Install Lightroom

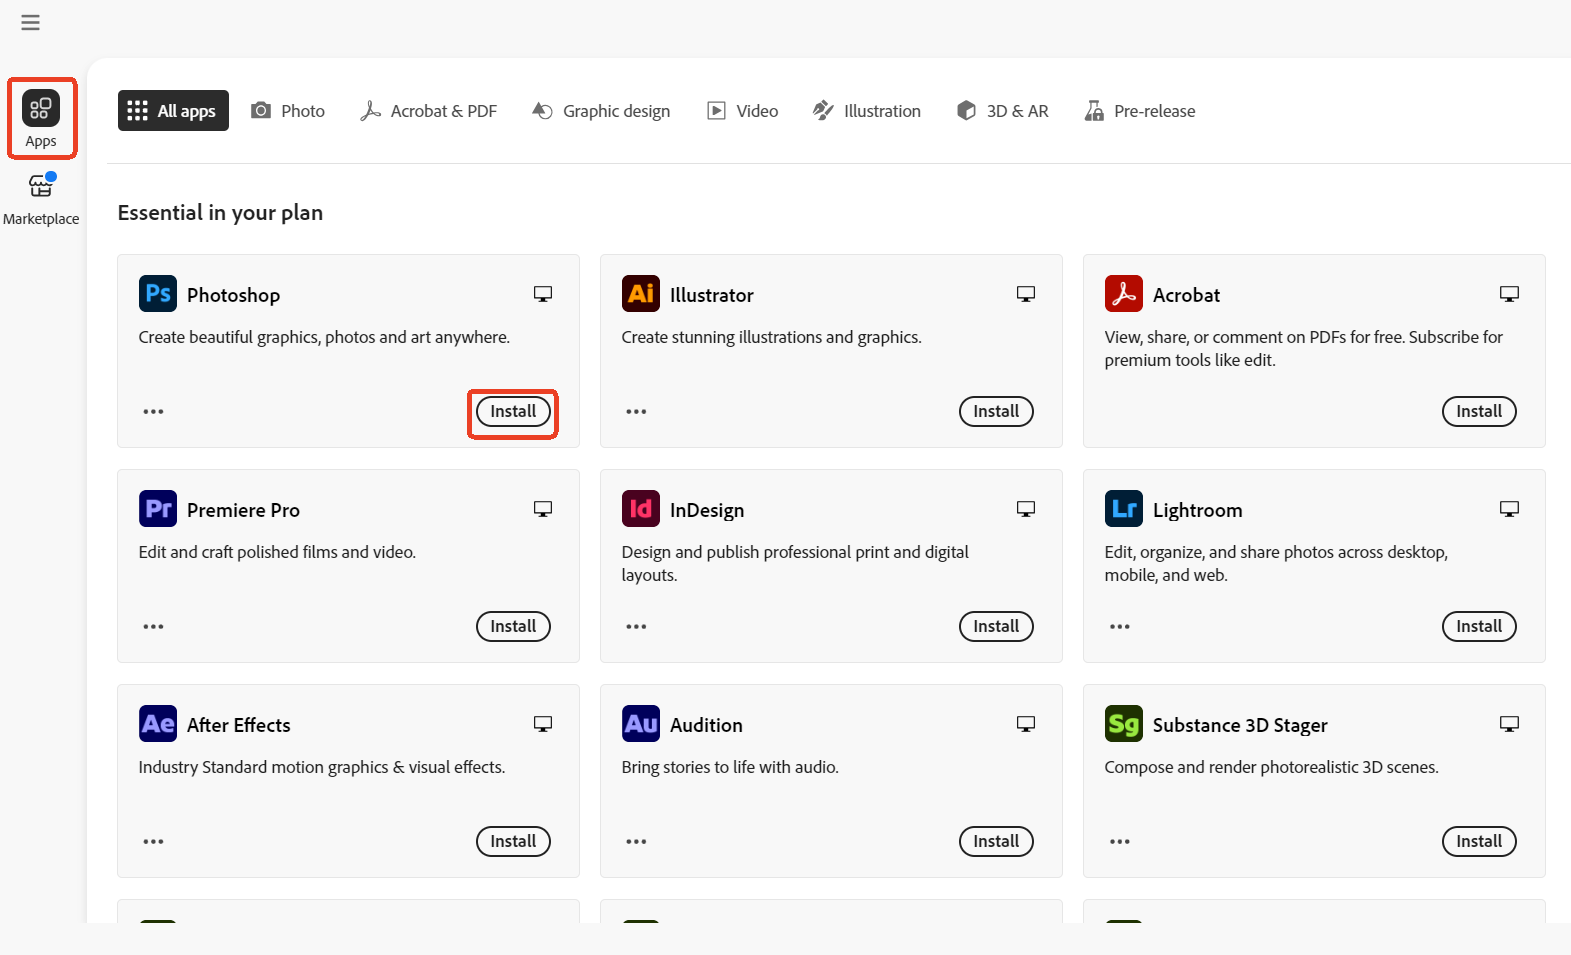click(x=1479, y=626)
